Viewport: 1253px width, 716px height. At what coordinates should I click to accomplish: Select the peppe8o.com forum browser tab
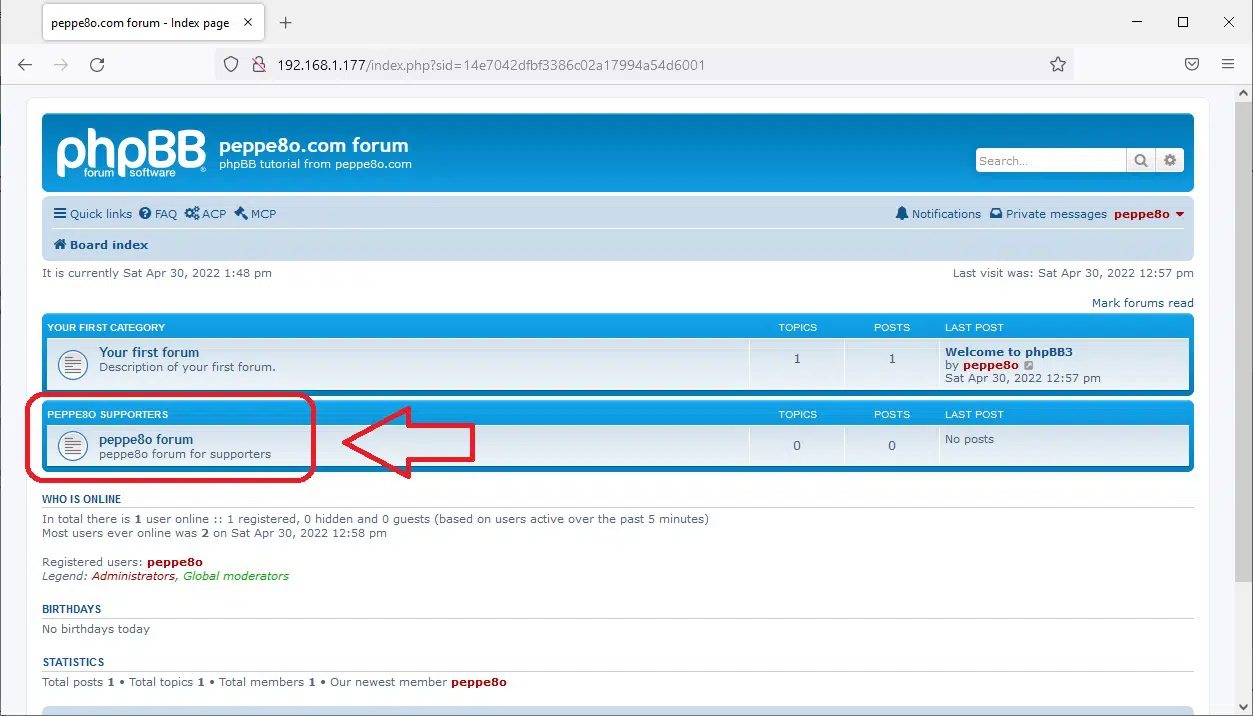click(154, 22)
